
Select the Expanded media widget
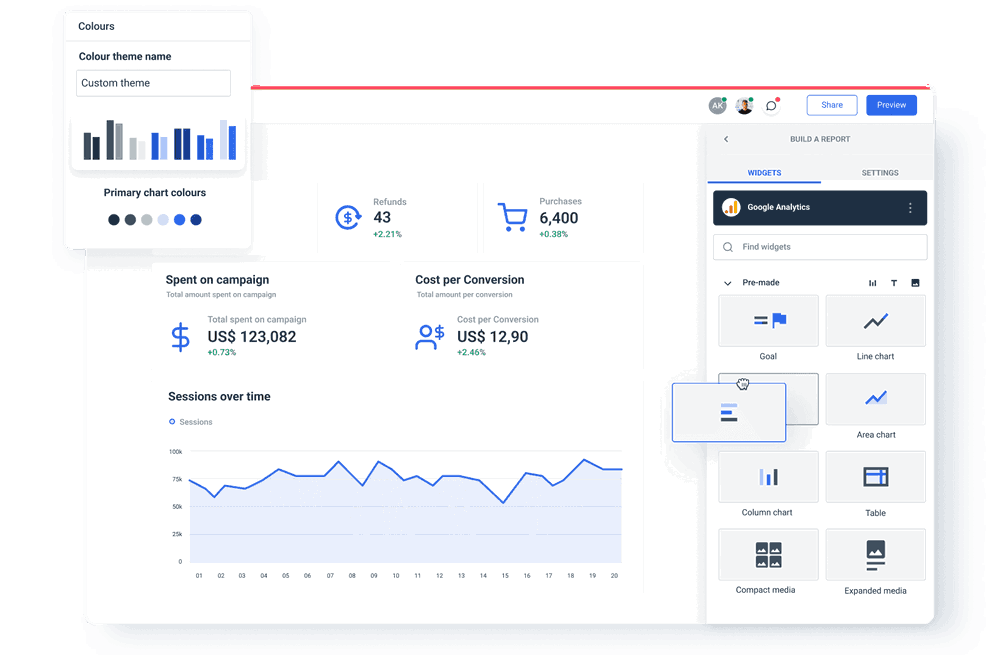point(876,555)
